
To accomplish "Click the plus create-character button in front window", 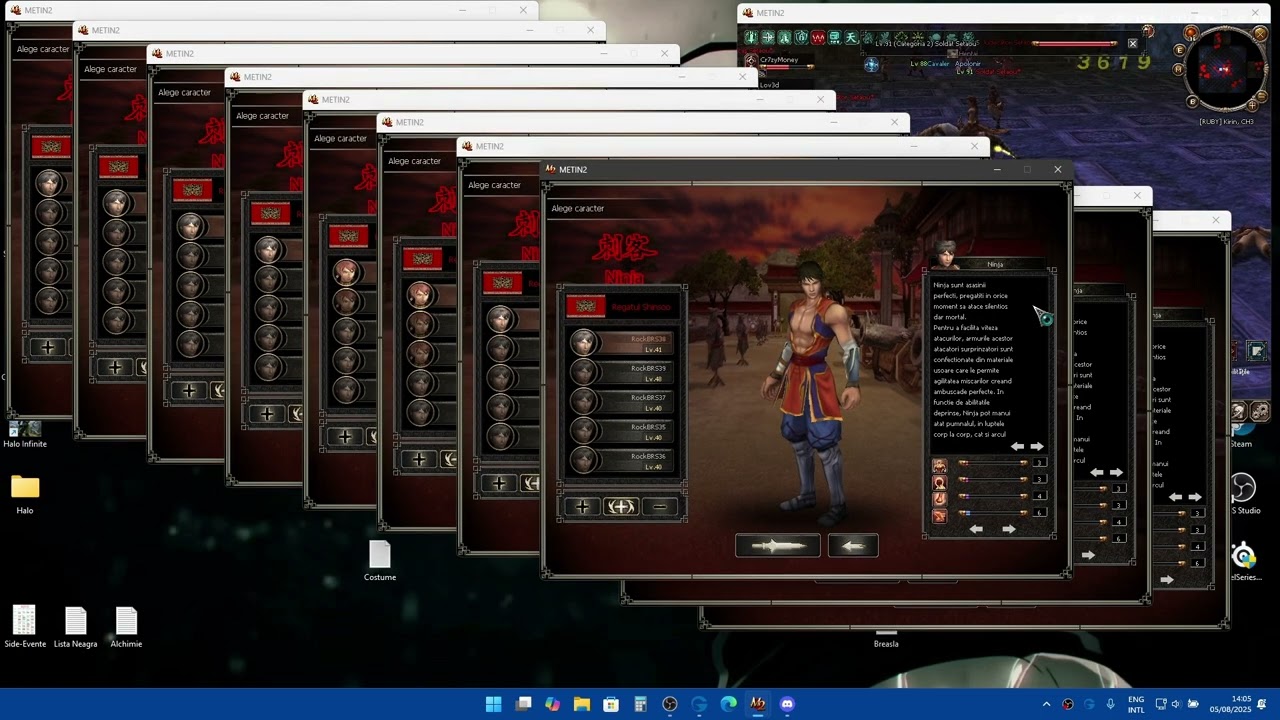I will point(582,507).
